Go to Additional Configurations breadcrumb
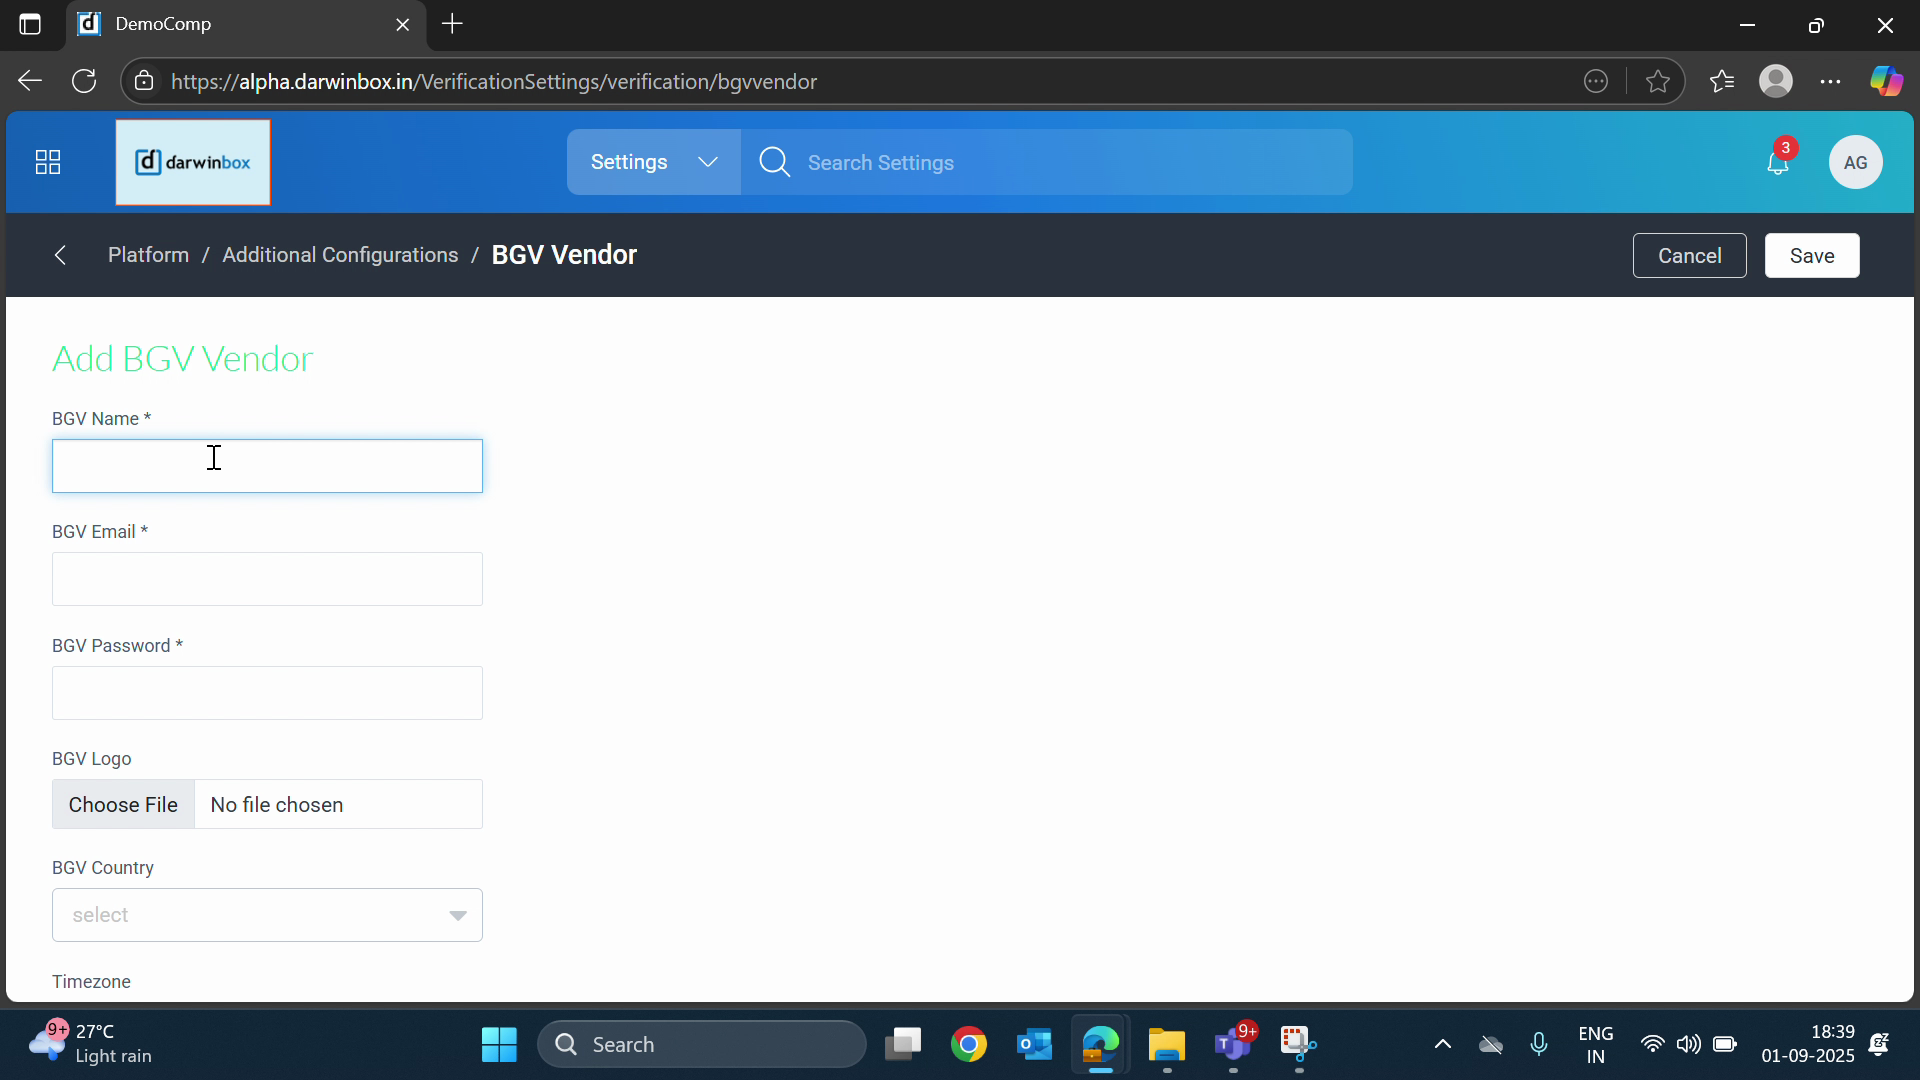Image resolution: width=1920 pixels, height=1080 pixels. click(340, 255)
